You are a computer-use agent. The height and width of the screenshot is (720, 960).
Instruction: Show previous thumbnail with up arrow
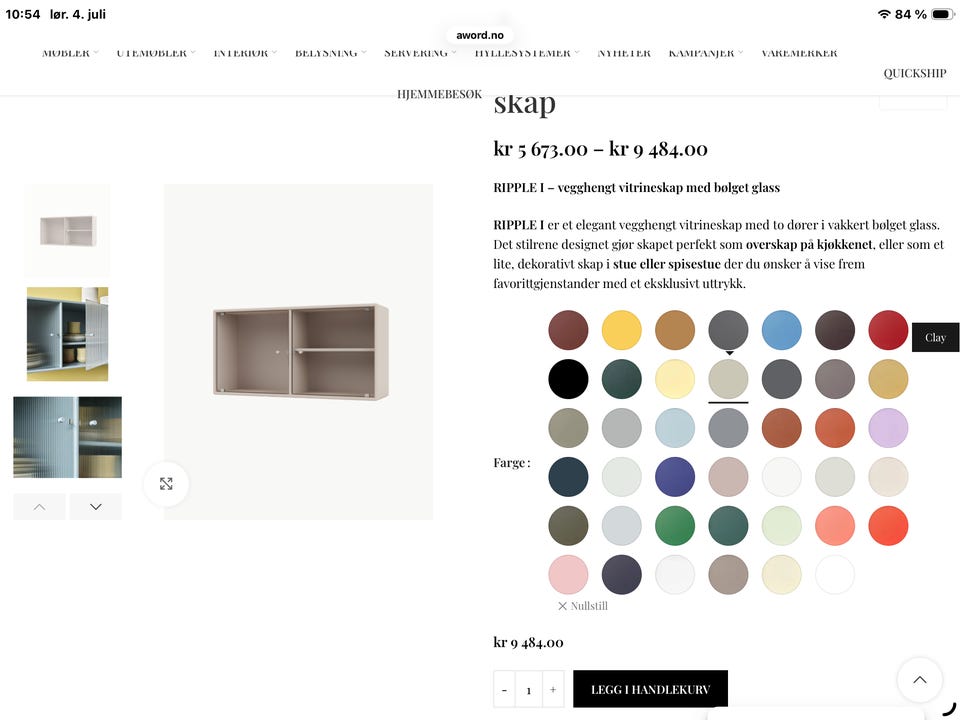39,506
